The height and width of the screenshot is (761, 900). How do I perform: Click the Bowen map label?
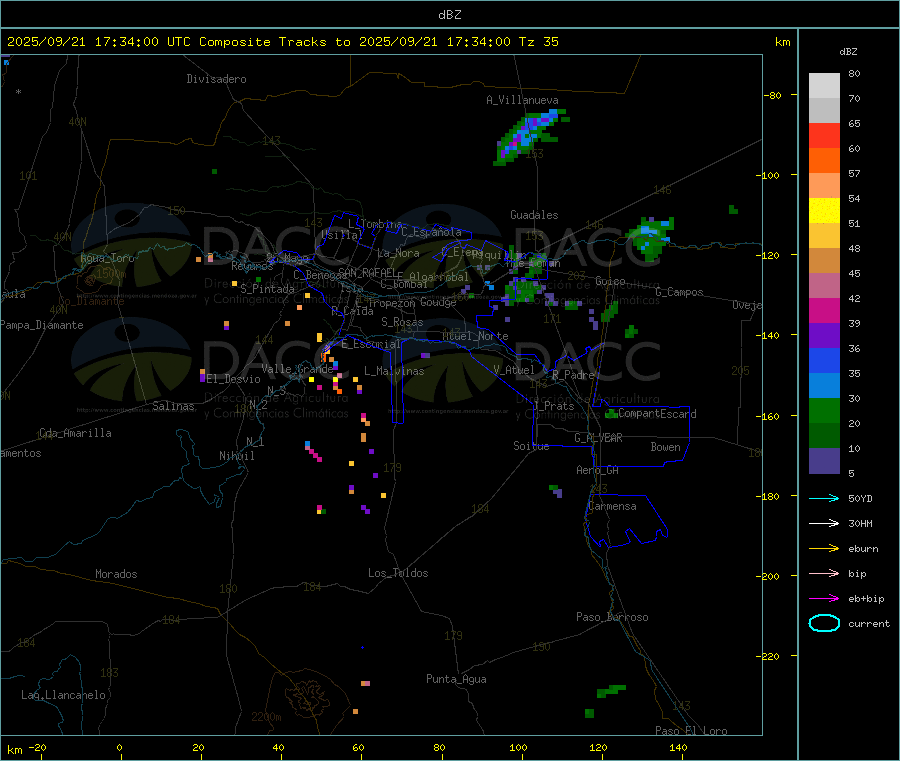click(665, 447)
